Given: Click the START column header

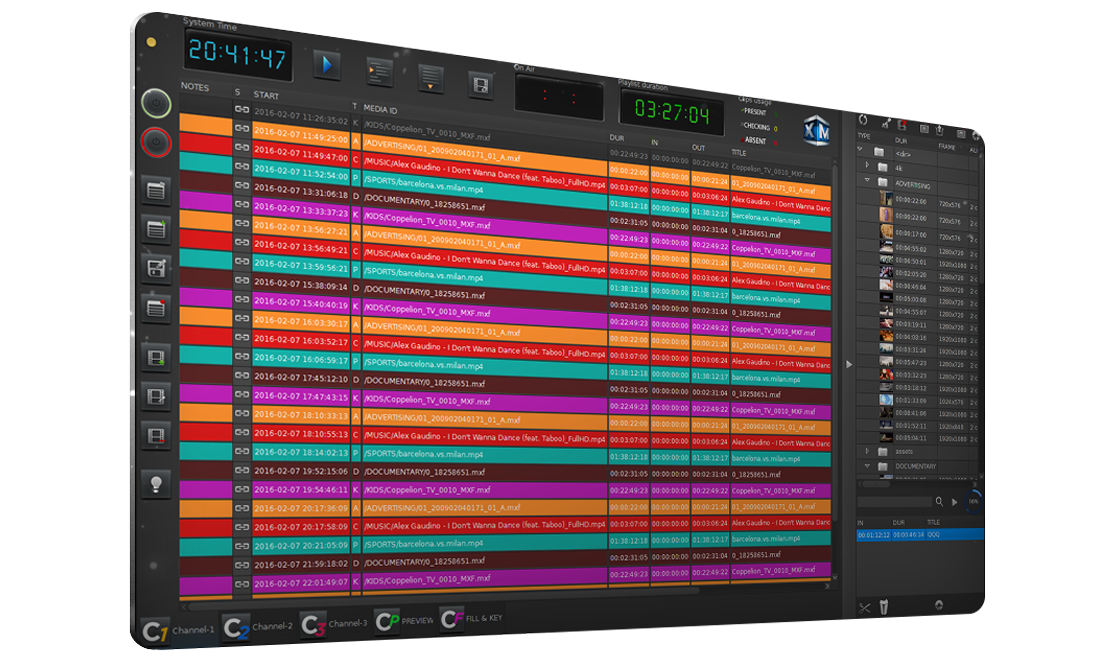Looking at the screenshot, I should coord(266,94).
